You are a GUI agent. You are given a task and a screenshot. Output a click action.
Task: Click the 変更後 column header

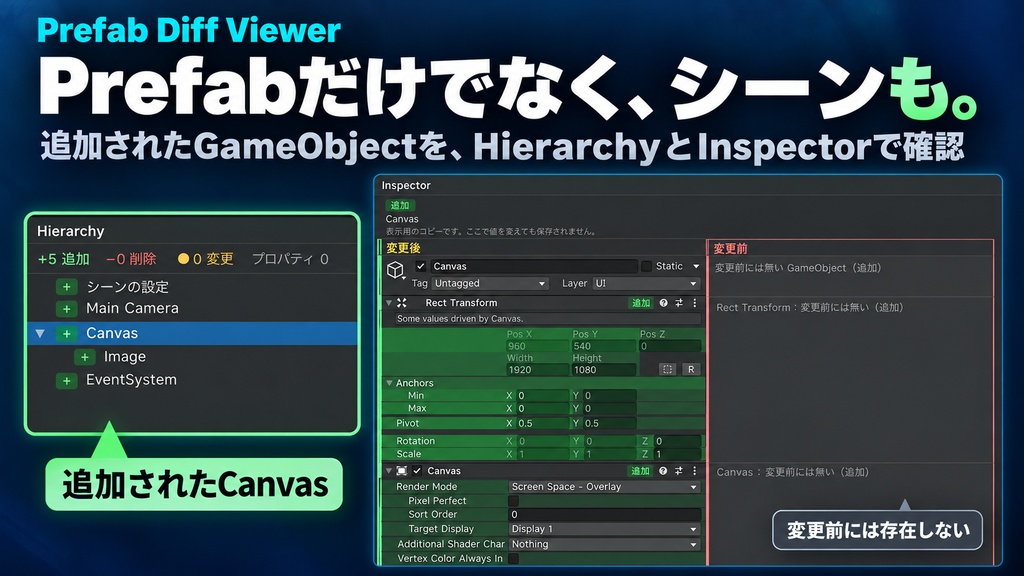click(x=403, y=248)
